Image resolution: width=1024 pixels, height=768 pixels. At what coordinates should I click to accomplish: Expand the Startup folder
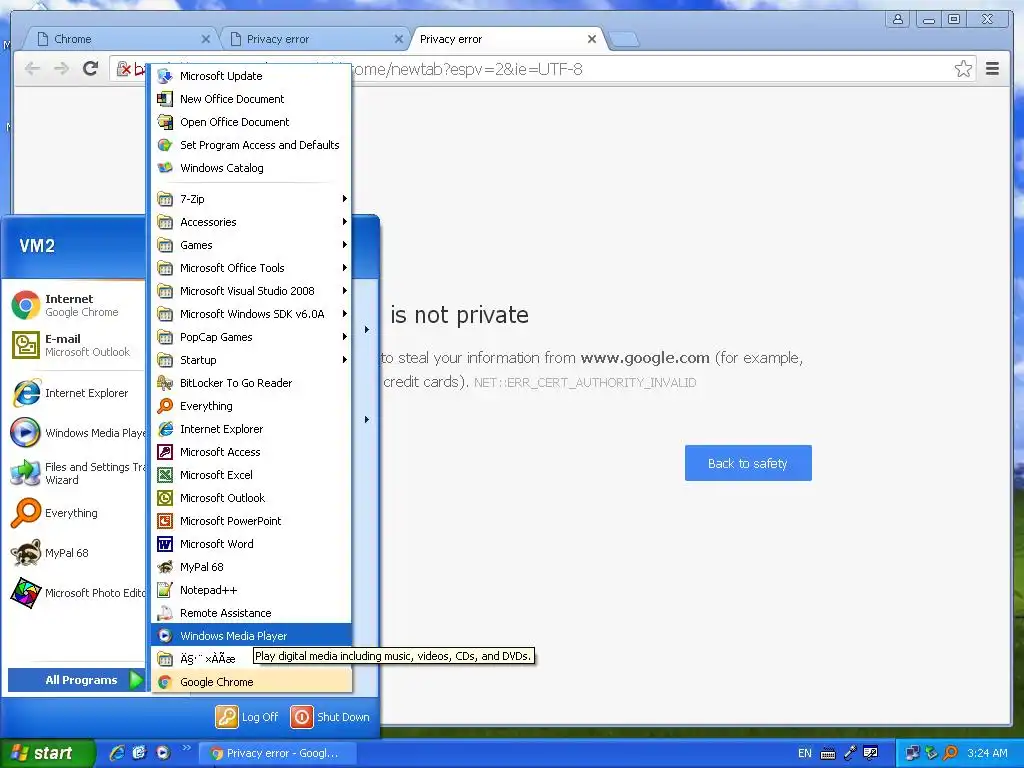pyautogui.click(x=251, y=360)
